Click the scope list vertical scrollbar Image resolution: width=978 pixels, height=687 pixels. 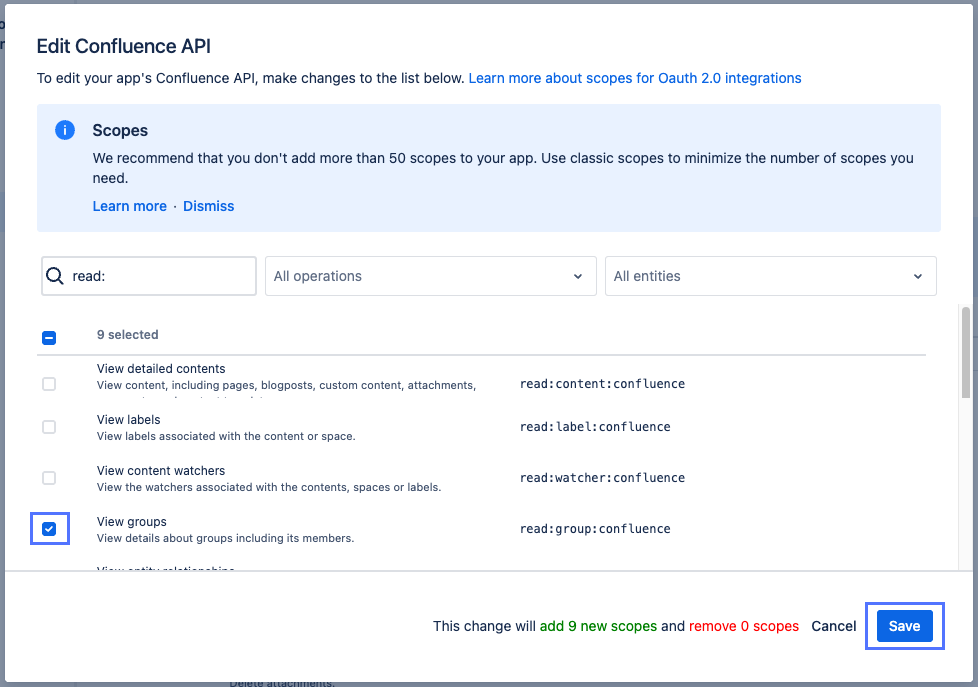point(966,353)
